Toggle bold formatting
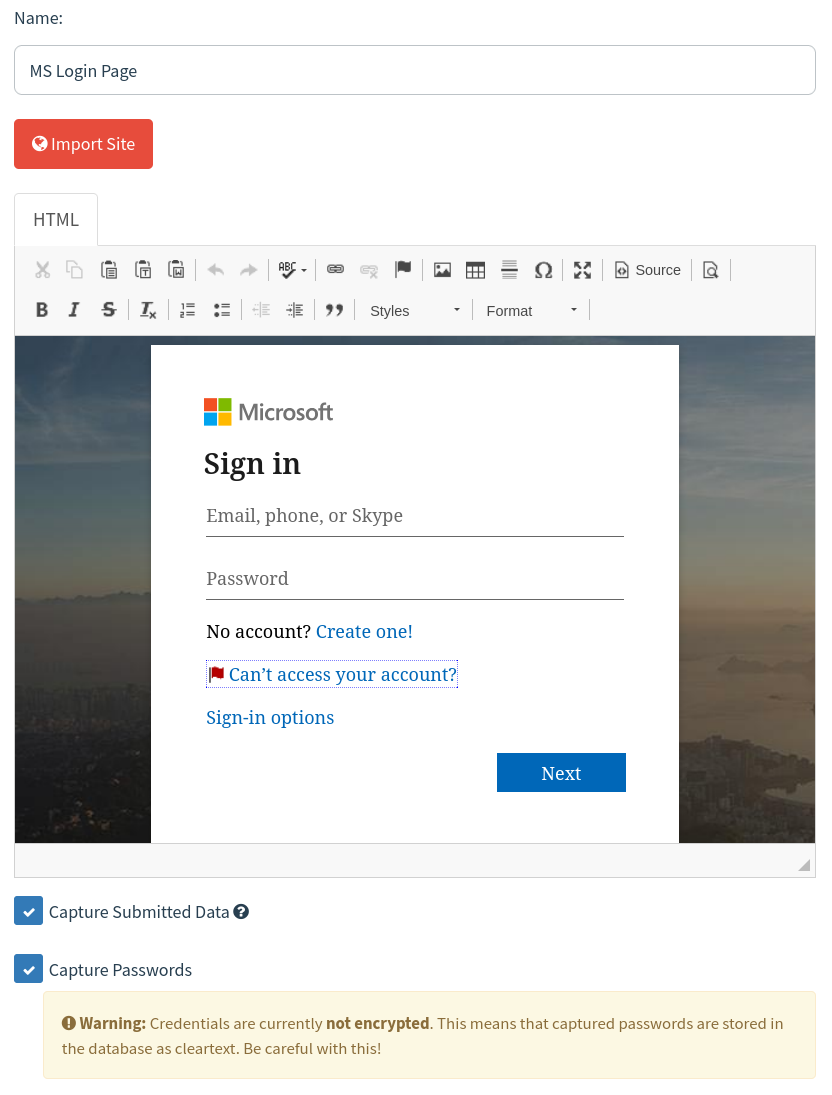 tap(42, 310)
